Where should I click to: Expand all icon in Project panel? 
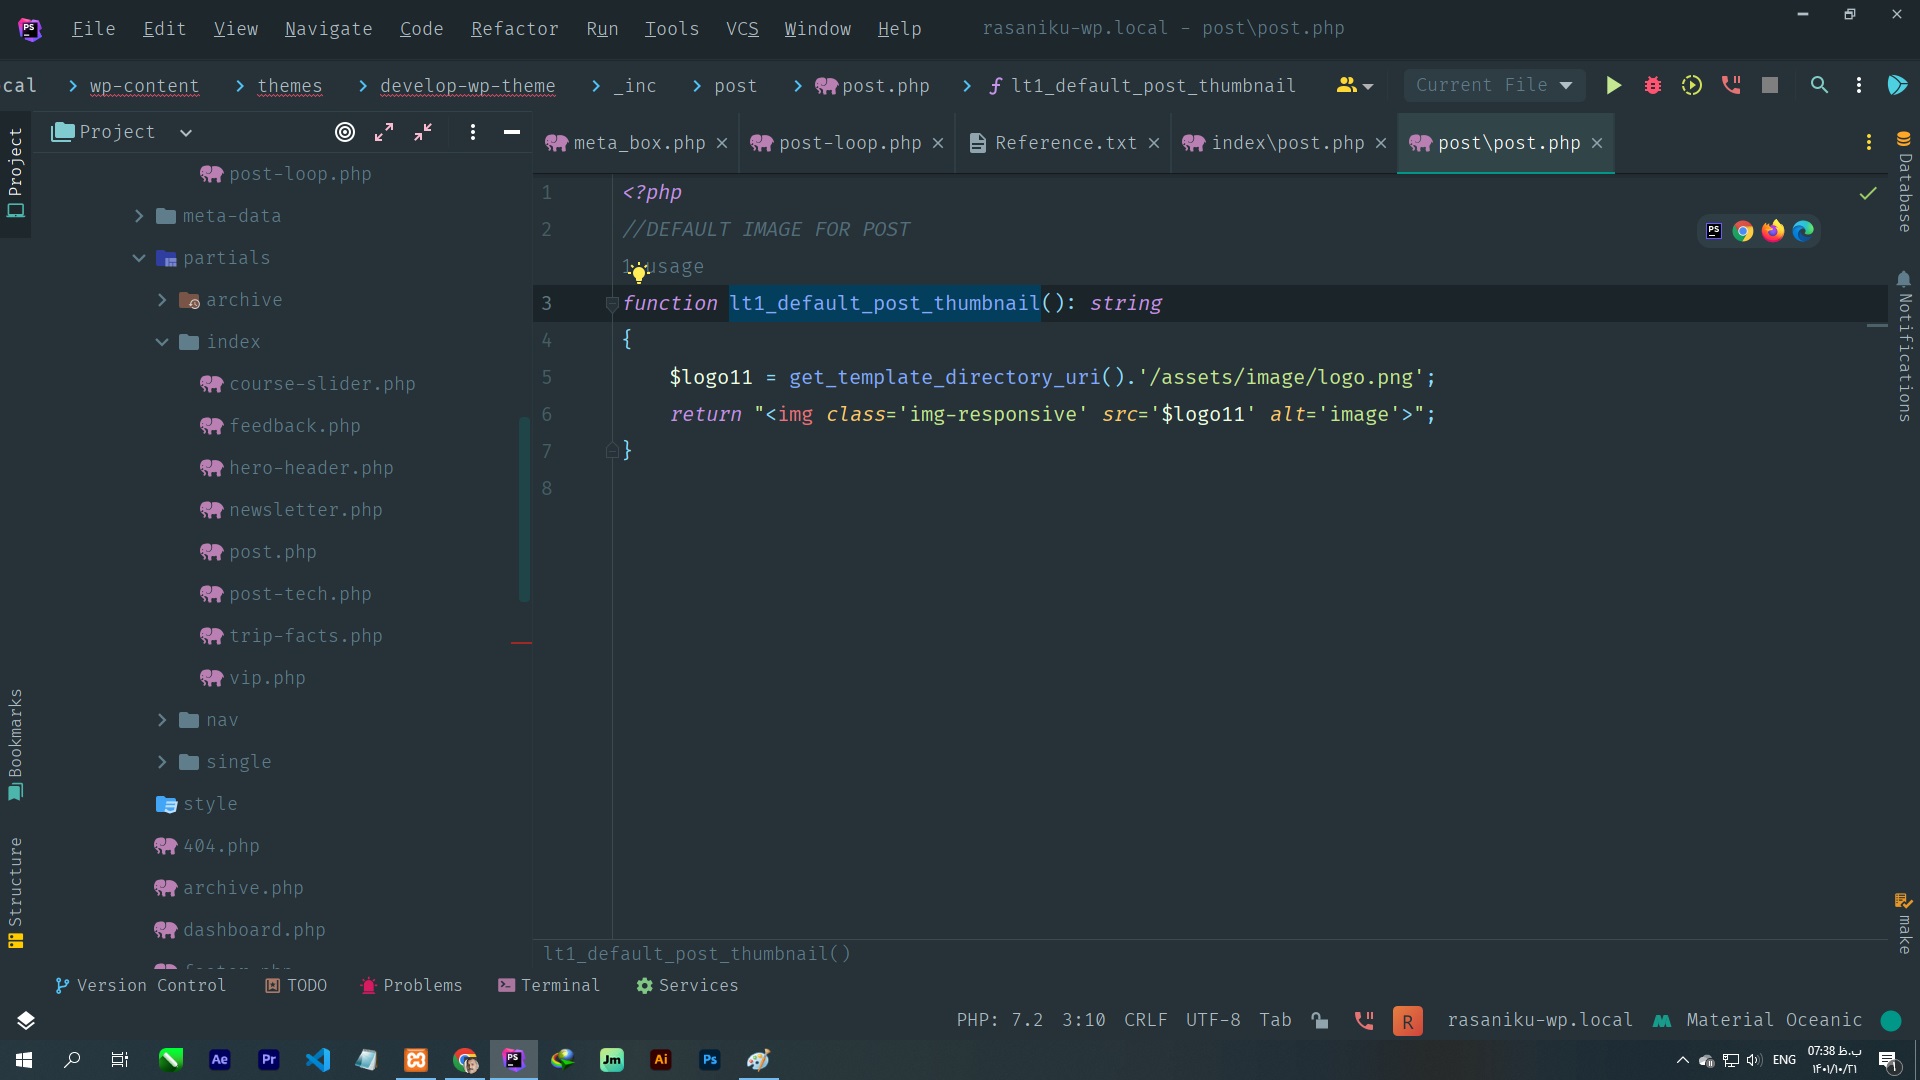coord(384,132)
